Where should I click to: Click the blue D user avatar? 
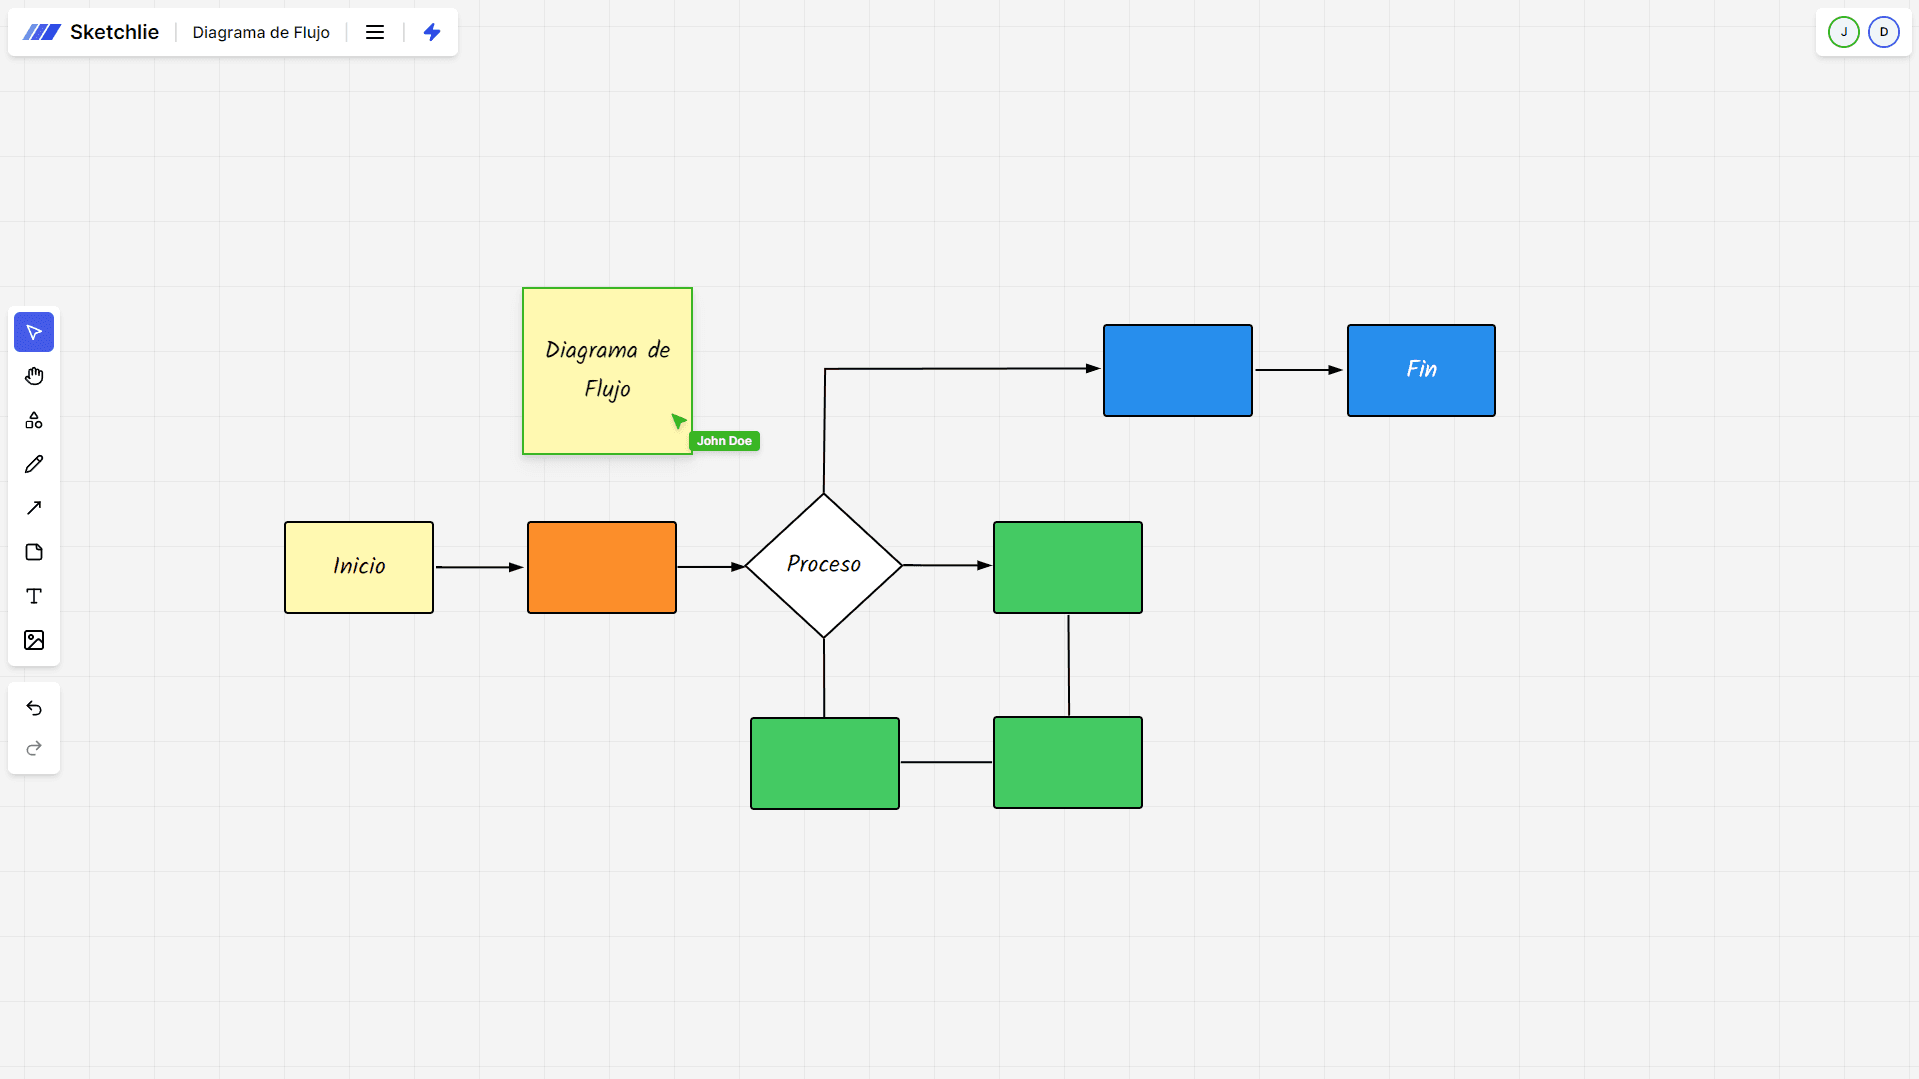click(x=1883, y=32)
